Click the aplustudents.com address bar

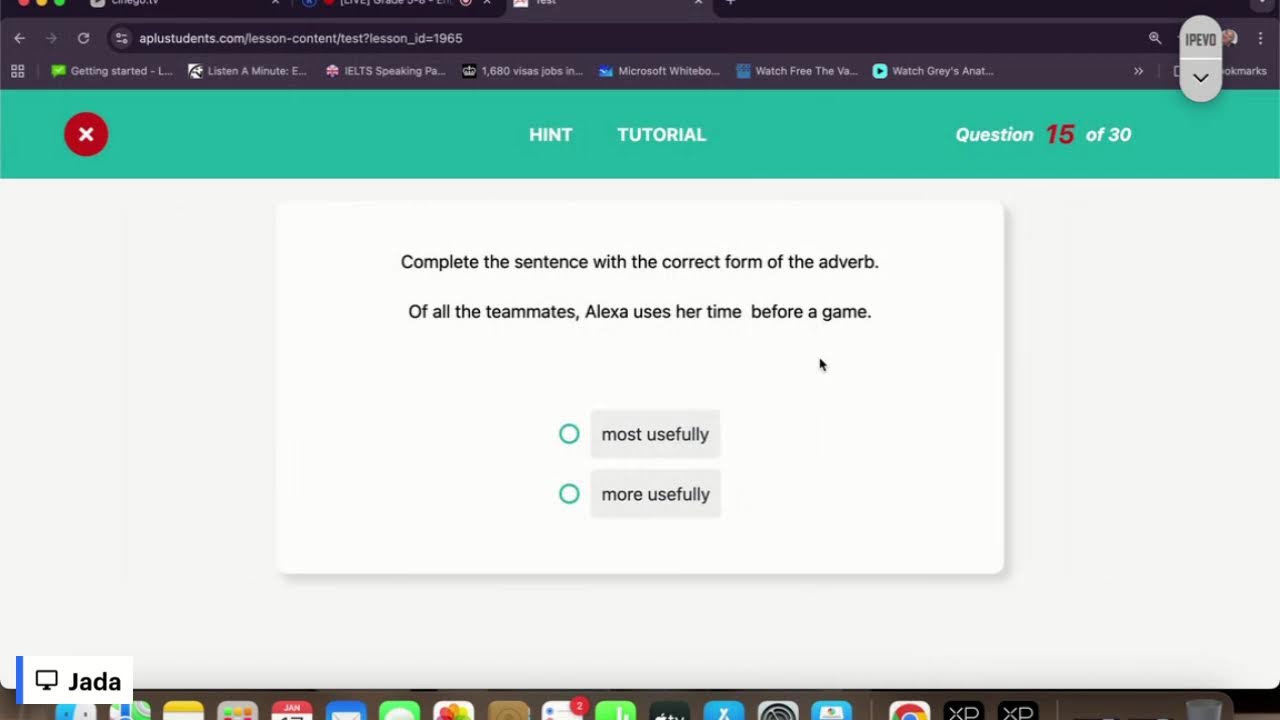click(x=300, y=38)
